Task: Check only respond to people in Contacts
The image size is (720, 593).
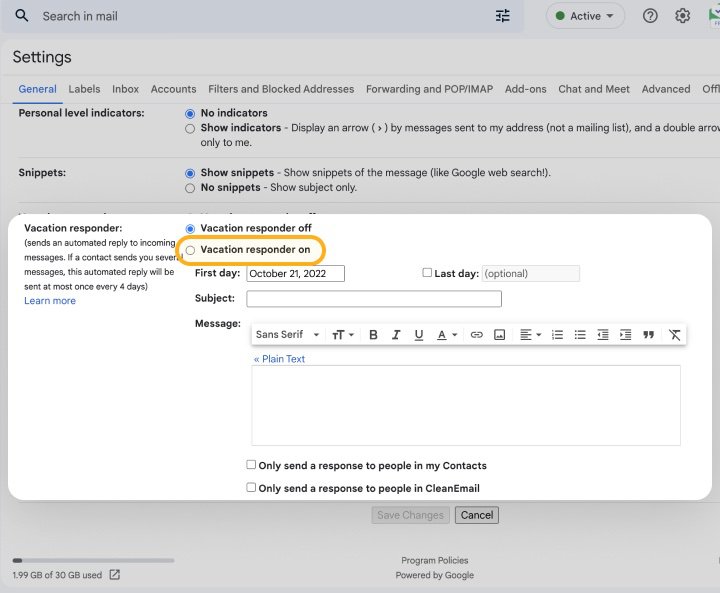Action: [251, 465]
